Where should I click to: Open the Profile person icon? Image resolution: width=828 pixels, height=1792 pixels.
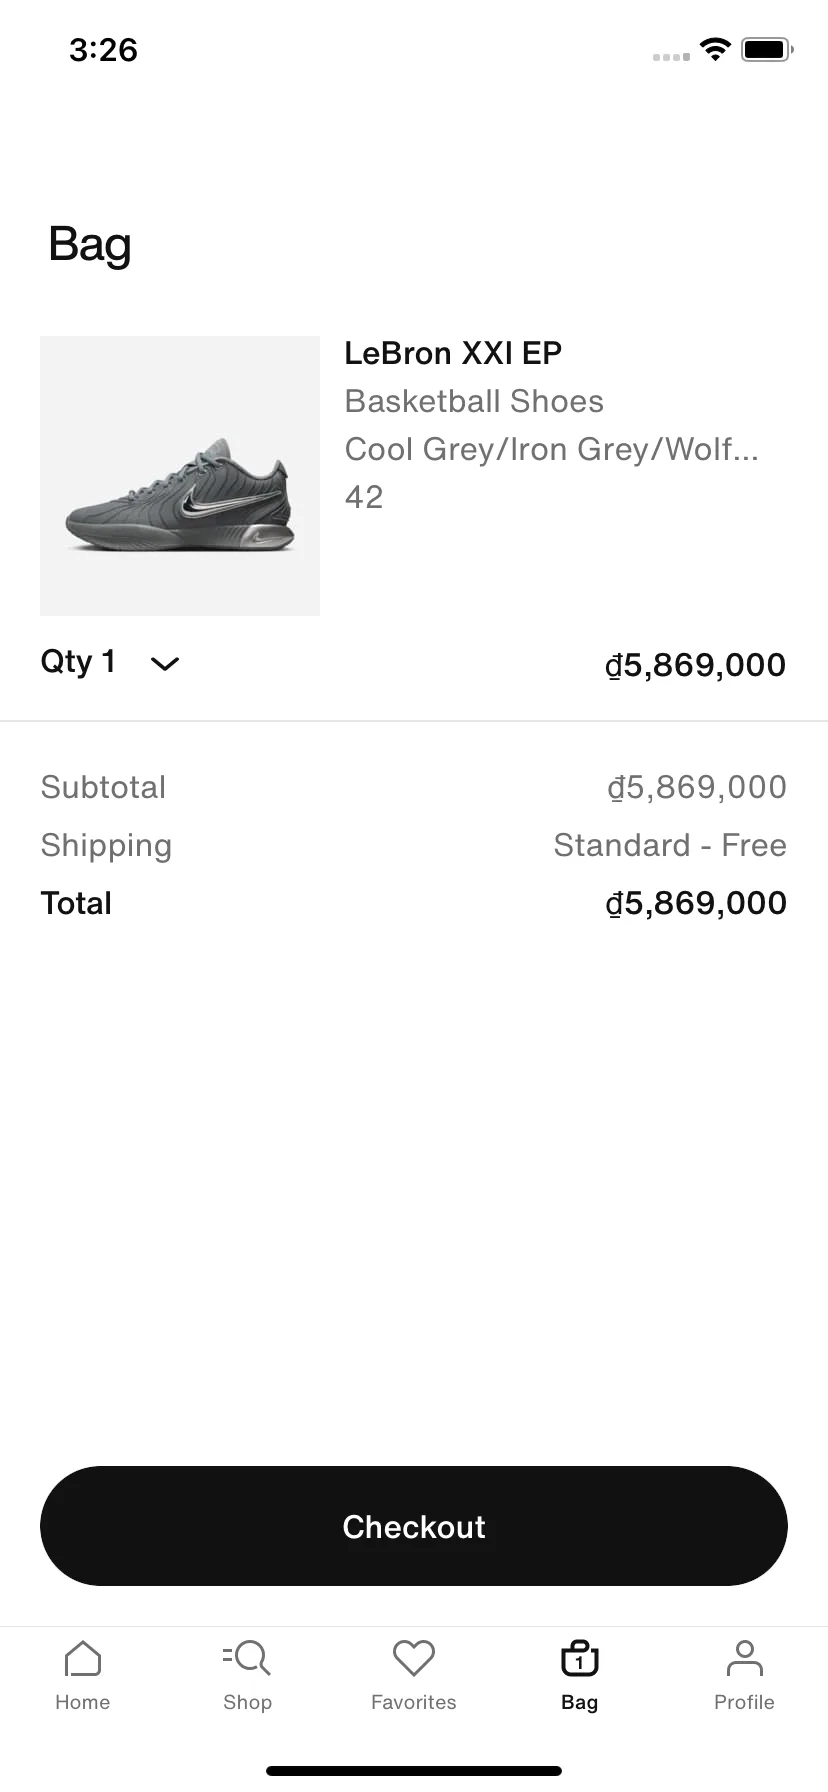pos(745,1658)
